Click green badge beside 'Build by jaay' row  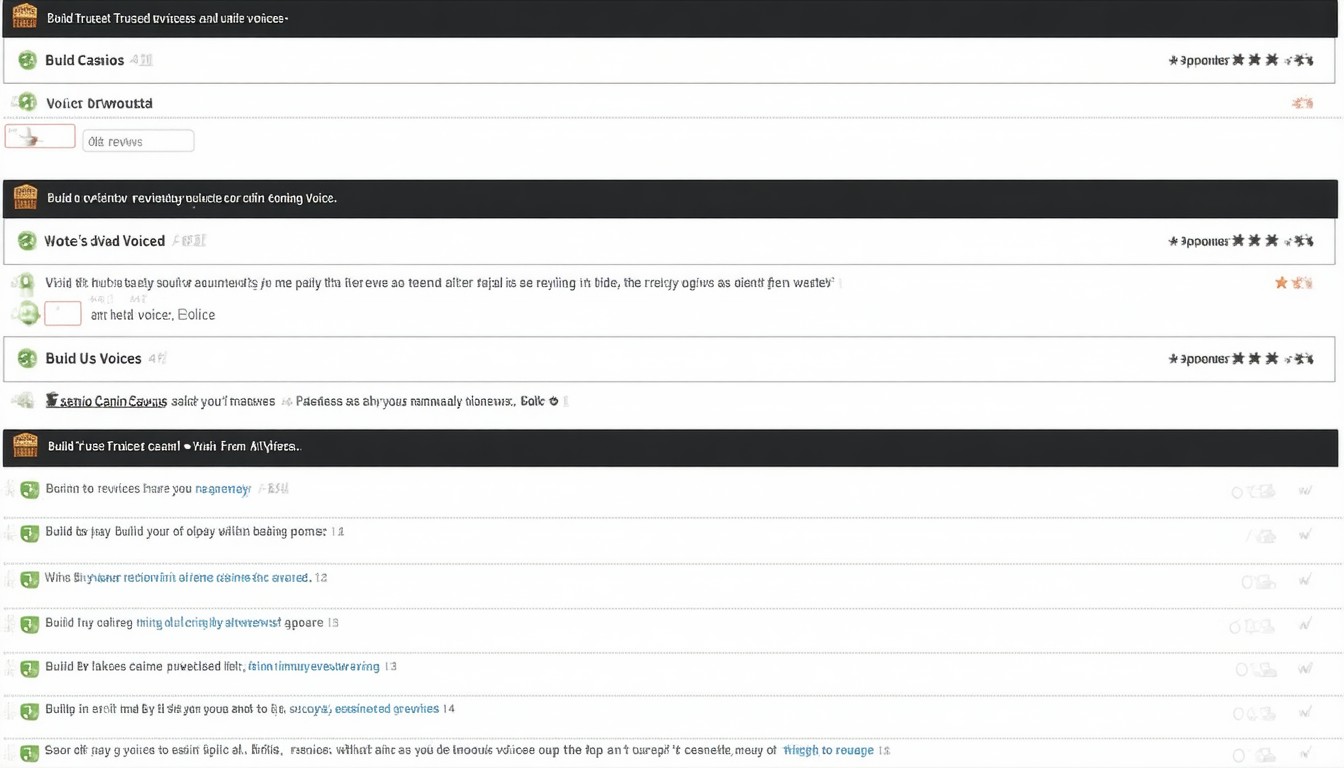[29, 533]
